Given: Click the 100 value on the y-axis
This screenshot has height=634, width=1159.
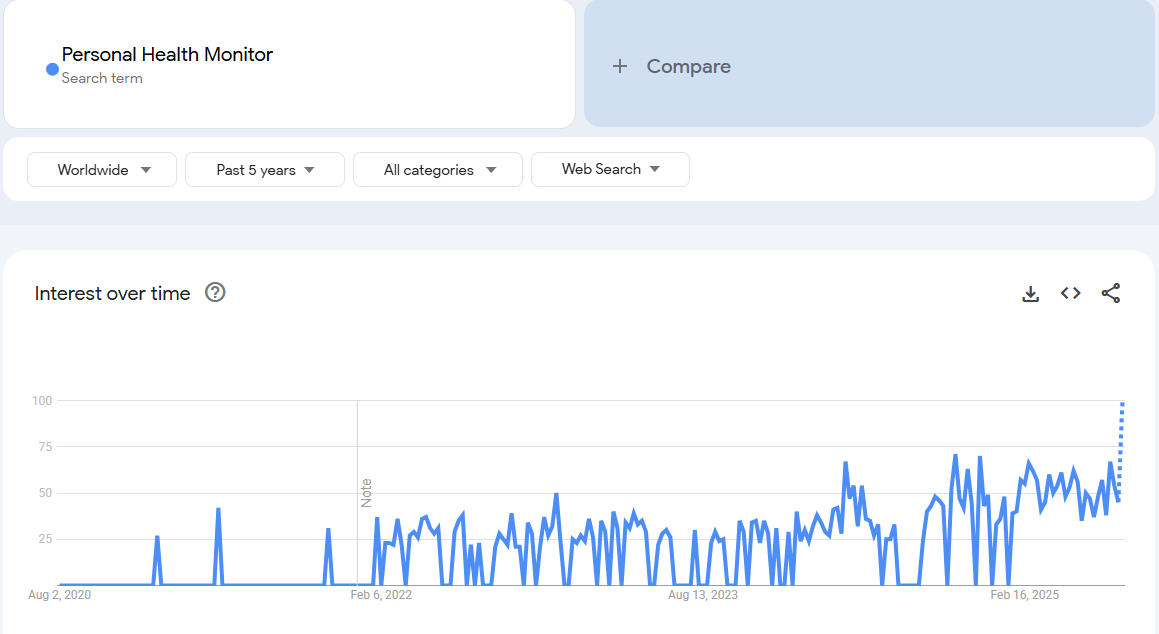Looking at the screenshot, I should click(x=41, y=401).
